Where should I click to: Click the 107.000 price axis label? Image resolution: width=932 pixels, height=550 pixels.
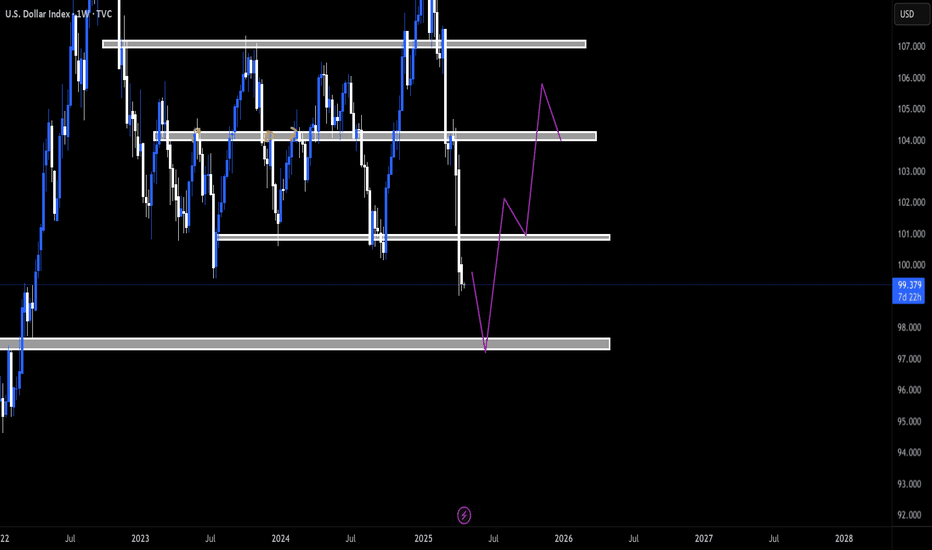911,46
